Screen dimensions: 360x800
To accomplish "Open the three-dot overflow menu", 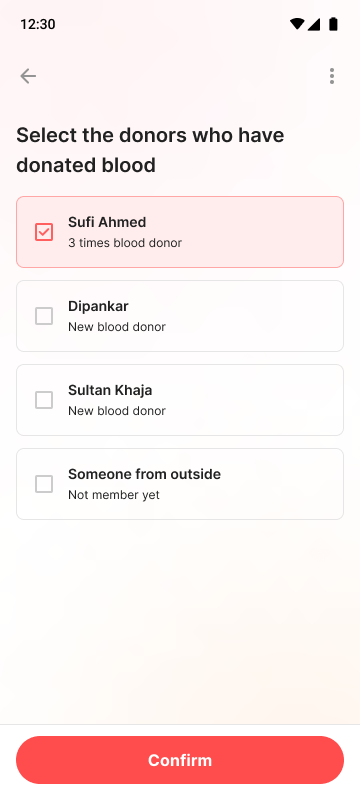I will click(332, 76).
